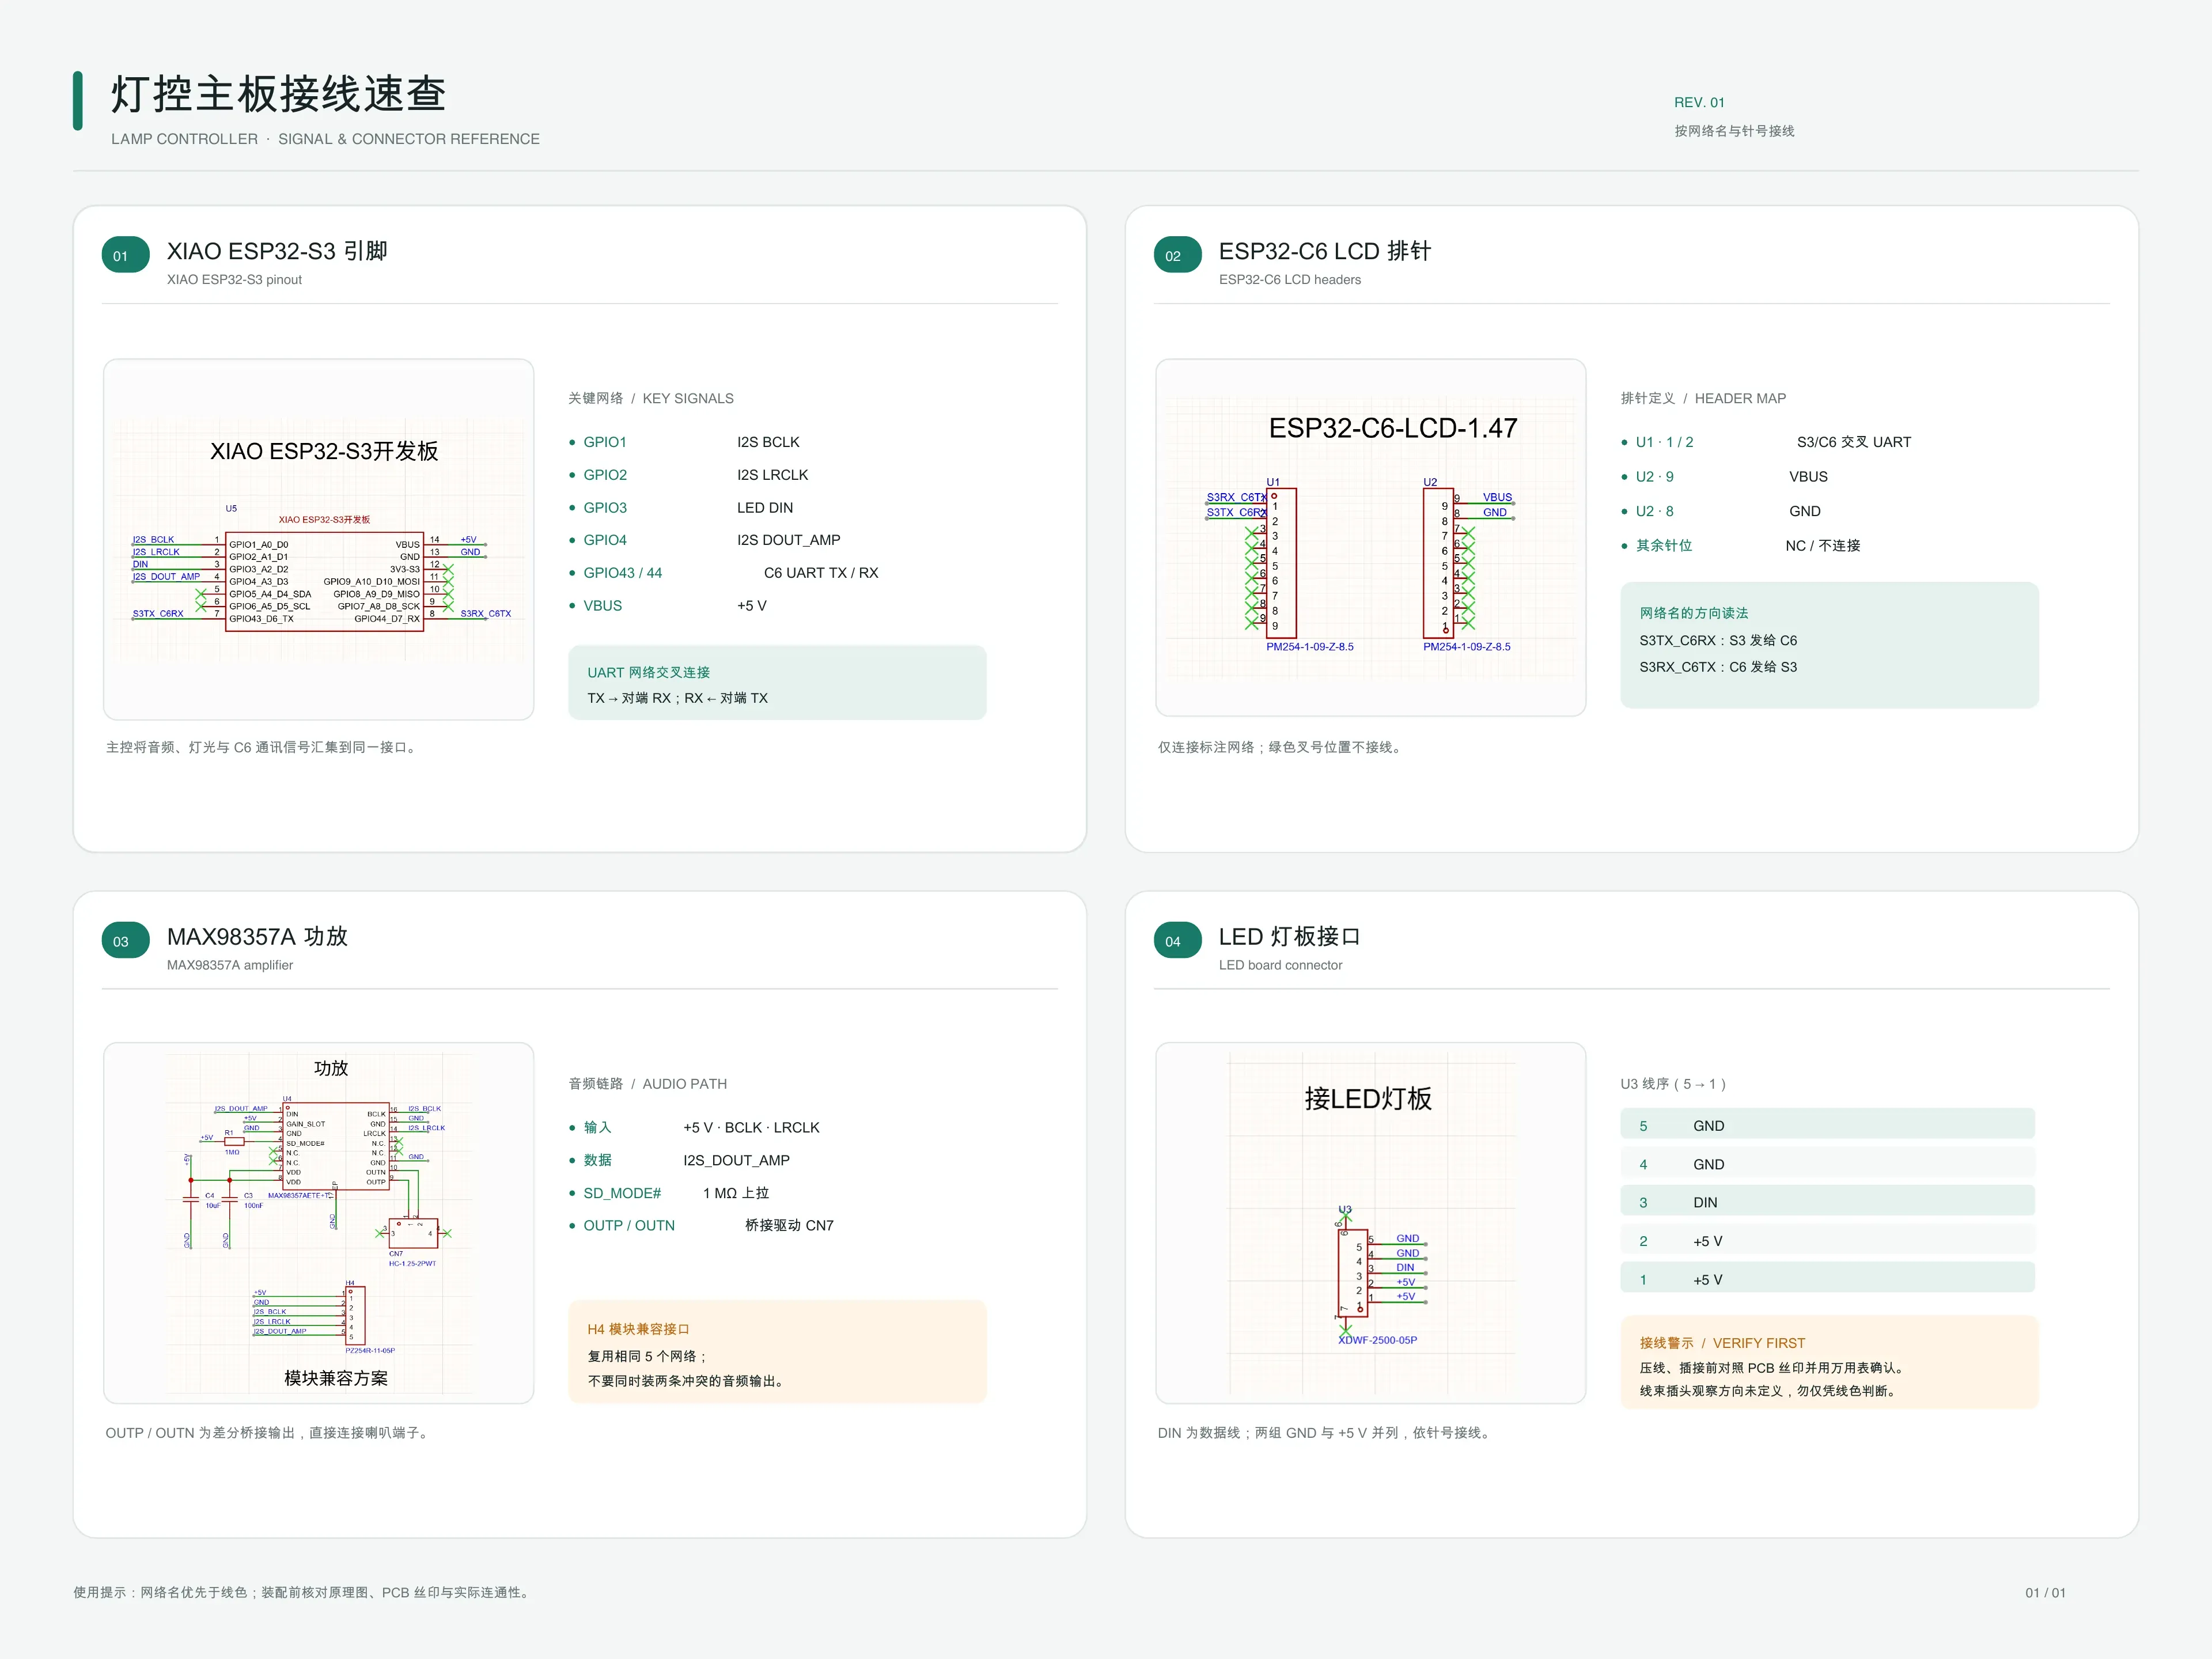Click the green 03 badge beside MAX98357A 功放
2212x1659 pixels.
click(125, 941)
